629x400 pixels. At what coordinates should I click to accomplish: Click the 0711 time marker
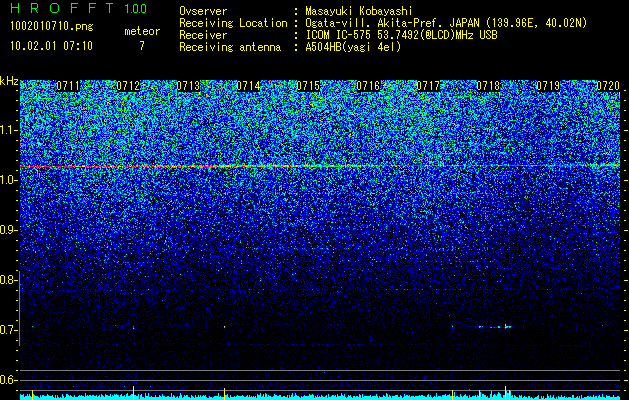click(x=68, y=86)
